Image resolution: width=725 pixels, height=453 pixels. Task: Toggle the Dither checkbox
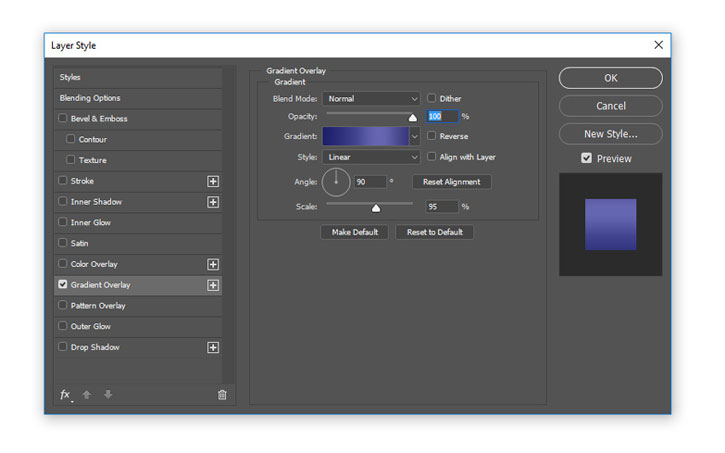(431, 98)
